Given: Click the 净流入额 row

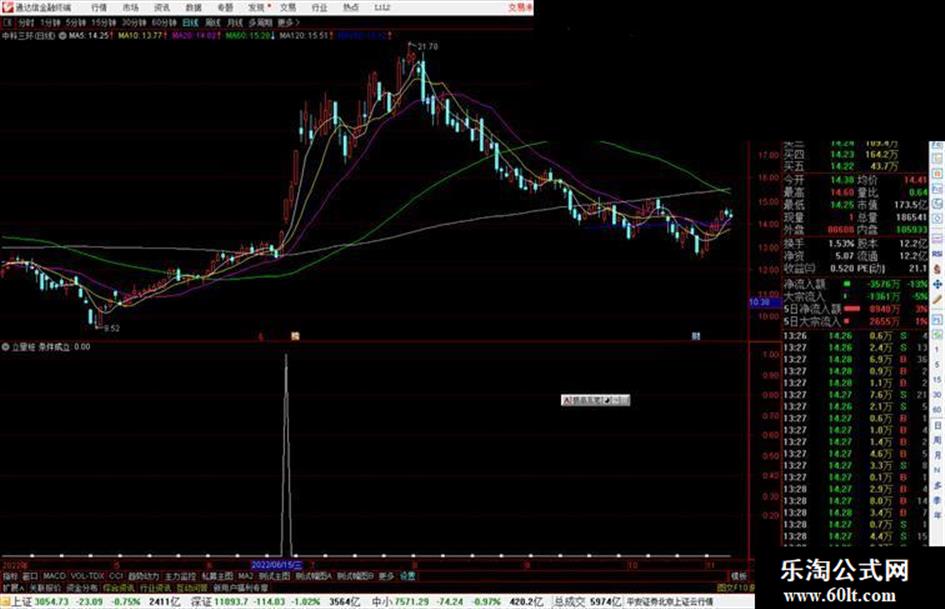Looking at the screenshot, I should (855, 284).
